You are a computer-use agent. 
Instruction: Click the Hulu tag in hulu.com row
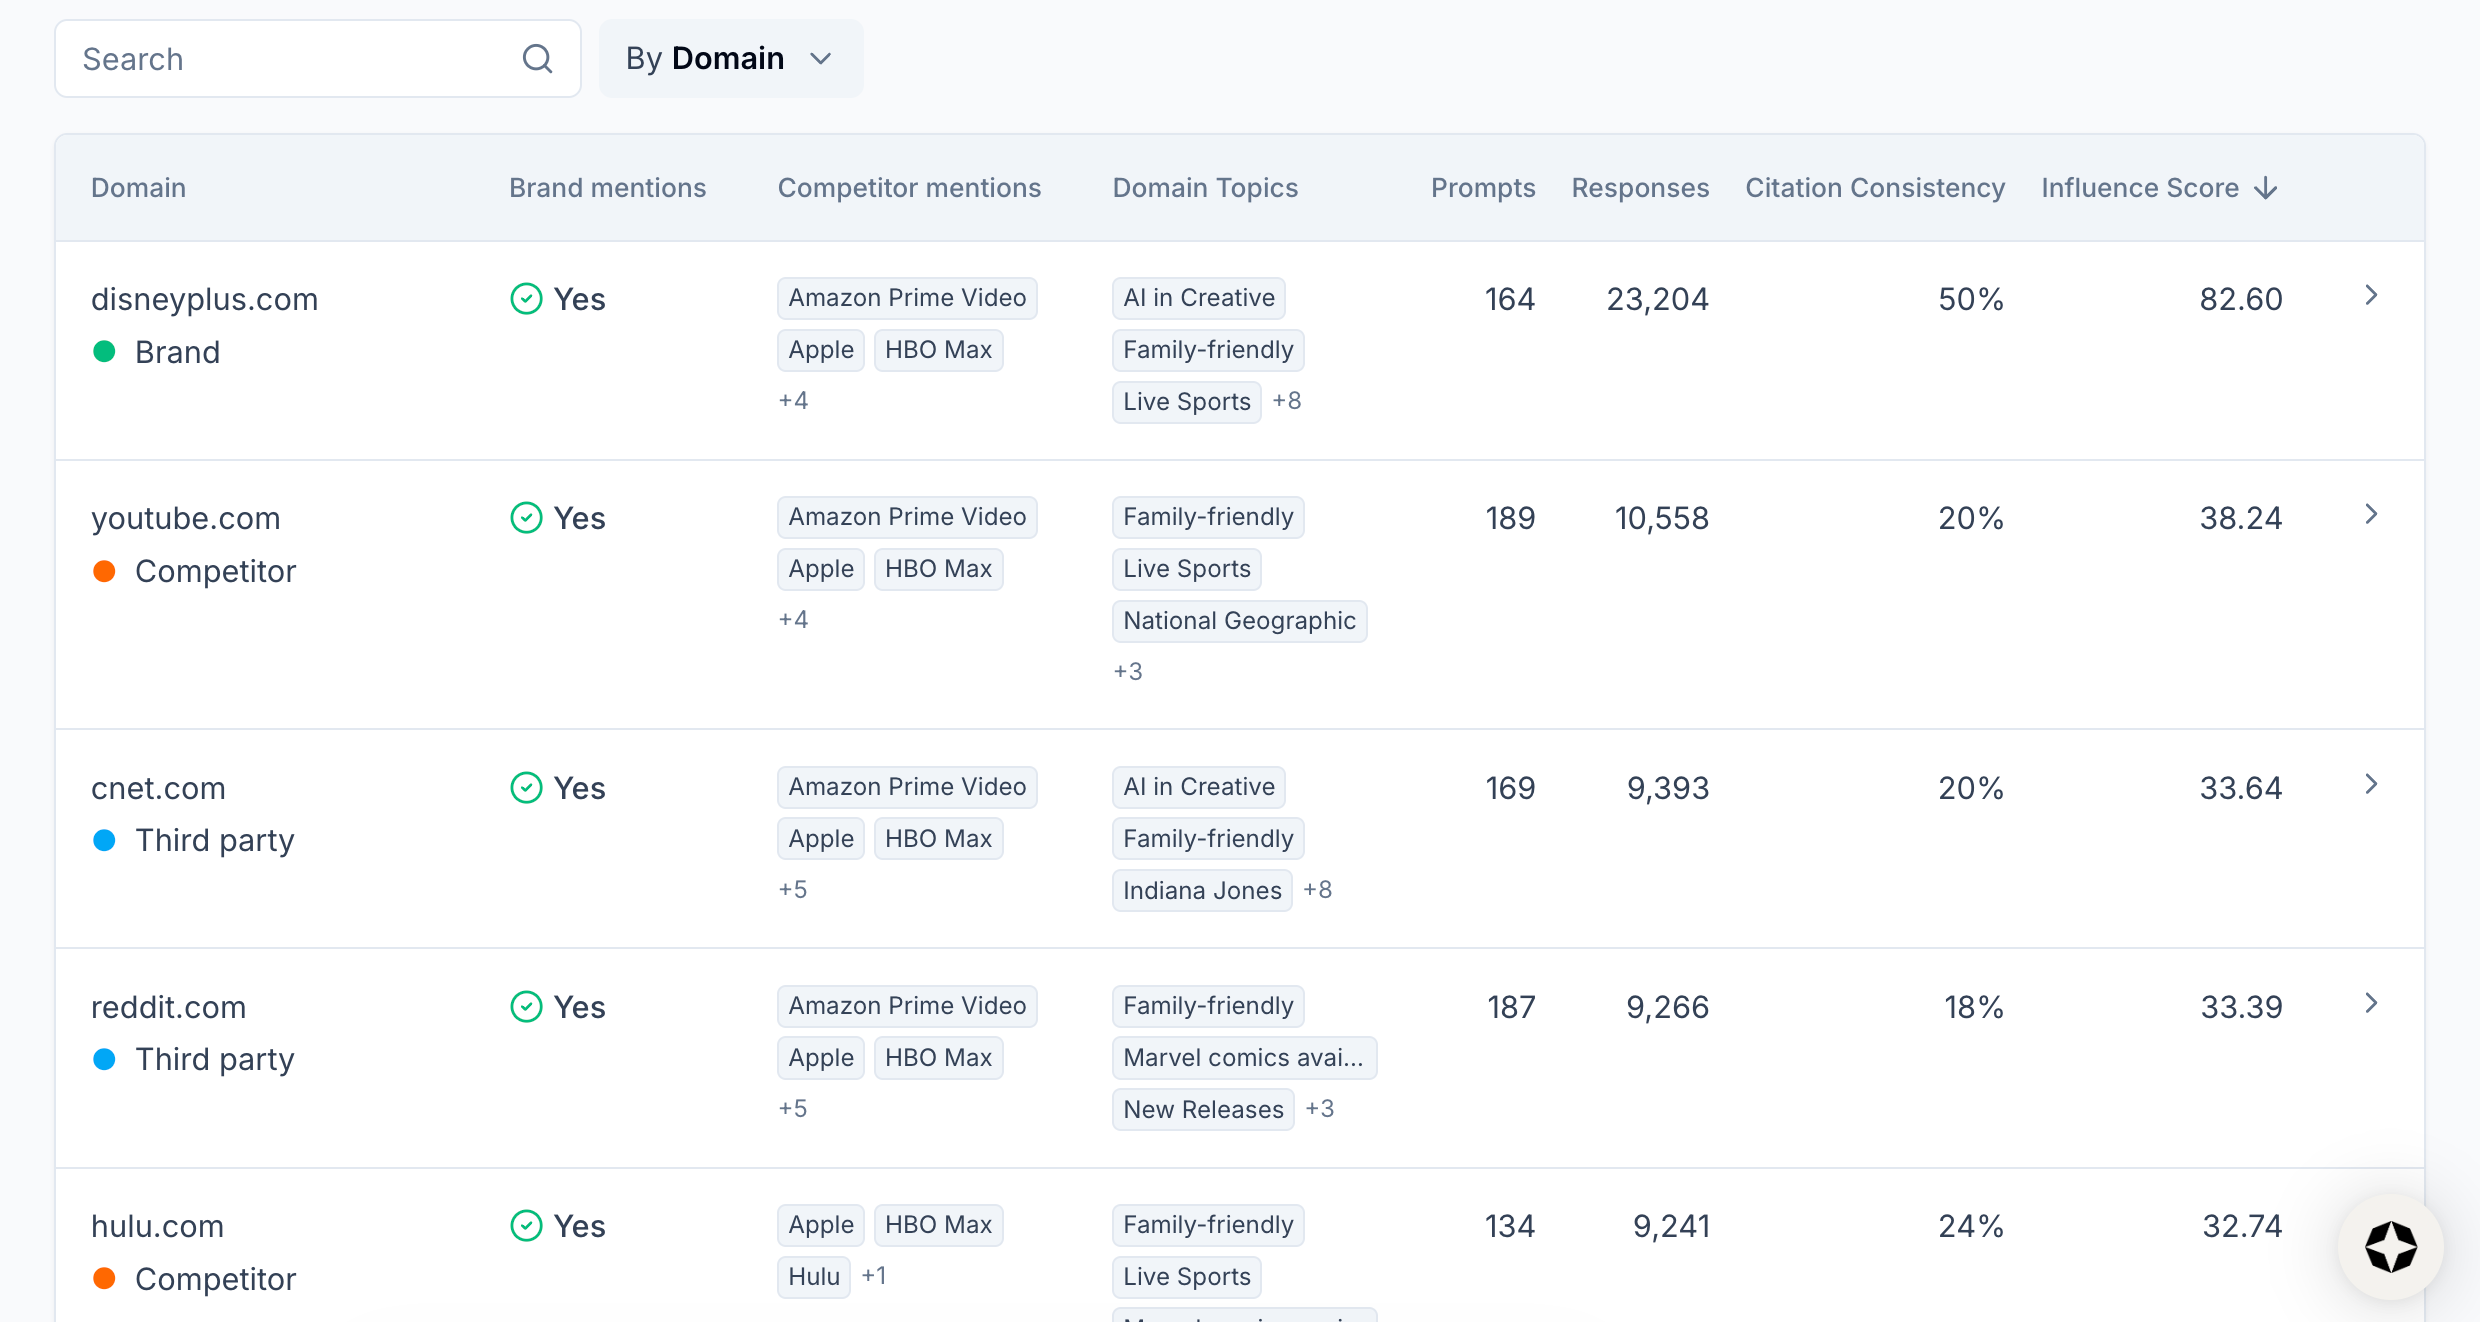point(814,1277)
